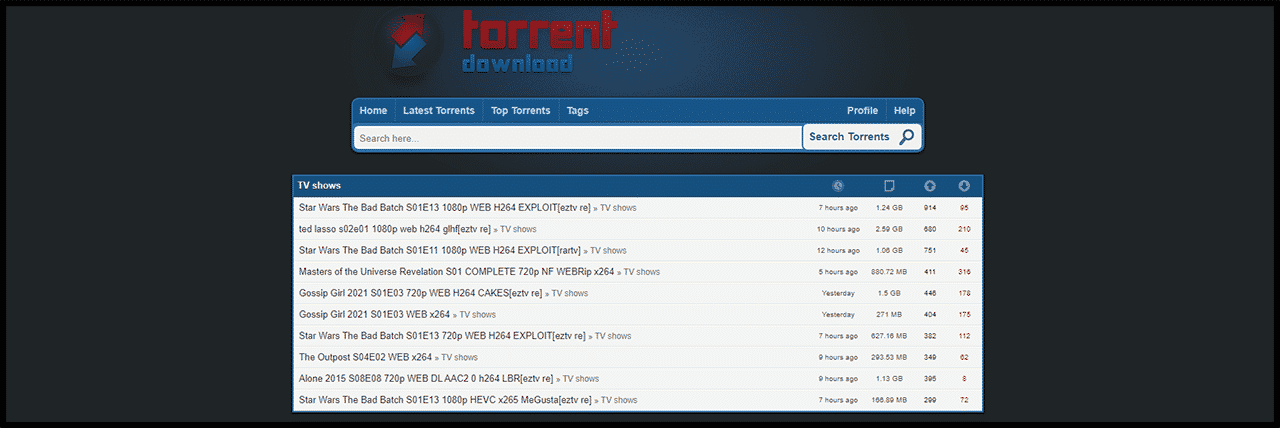Open Star Wars Bad Batch S01E11 1080p torrent

(x=439, y=250)
